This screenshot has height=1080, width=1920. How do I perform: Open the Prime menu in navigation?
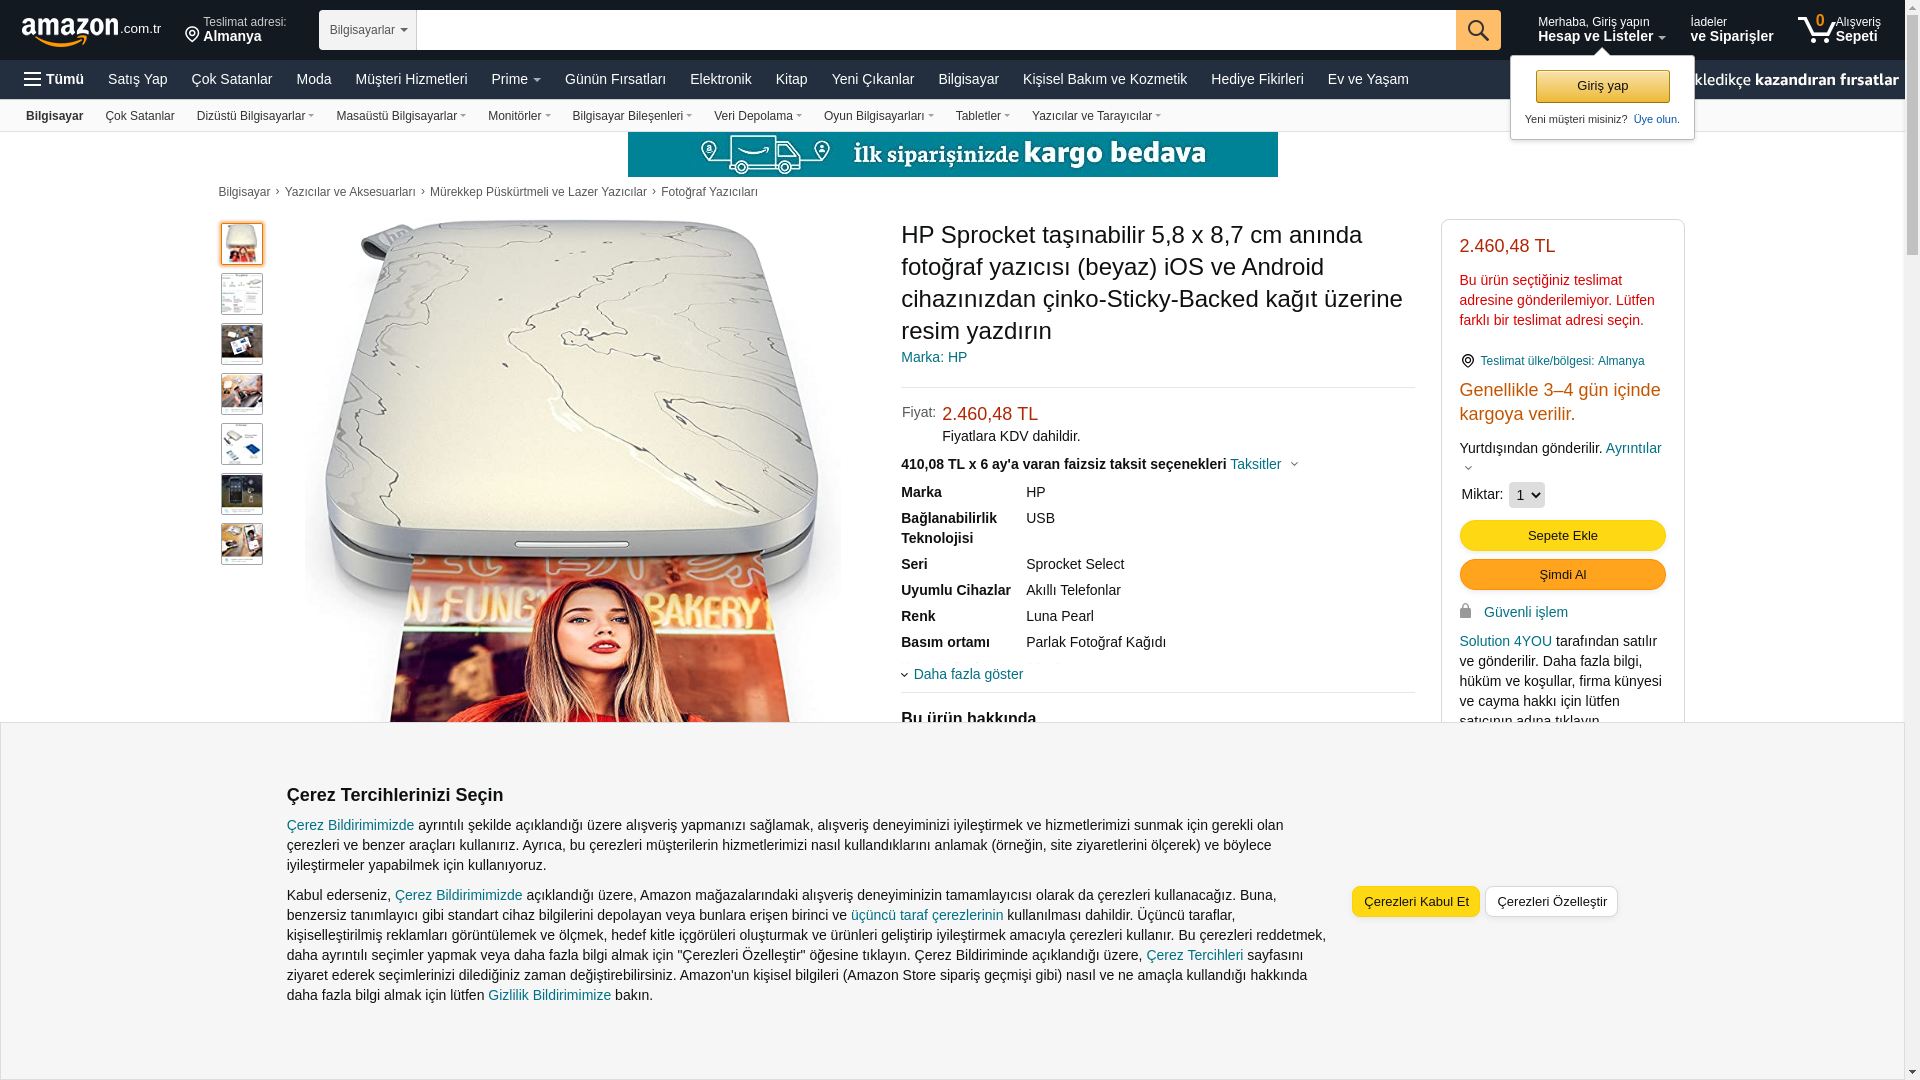click(516, 79)
